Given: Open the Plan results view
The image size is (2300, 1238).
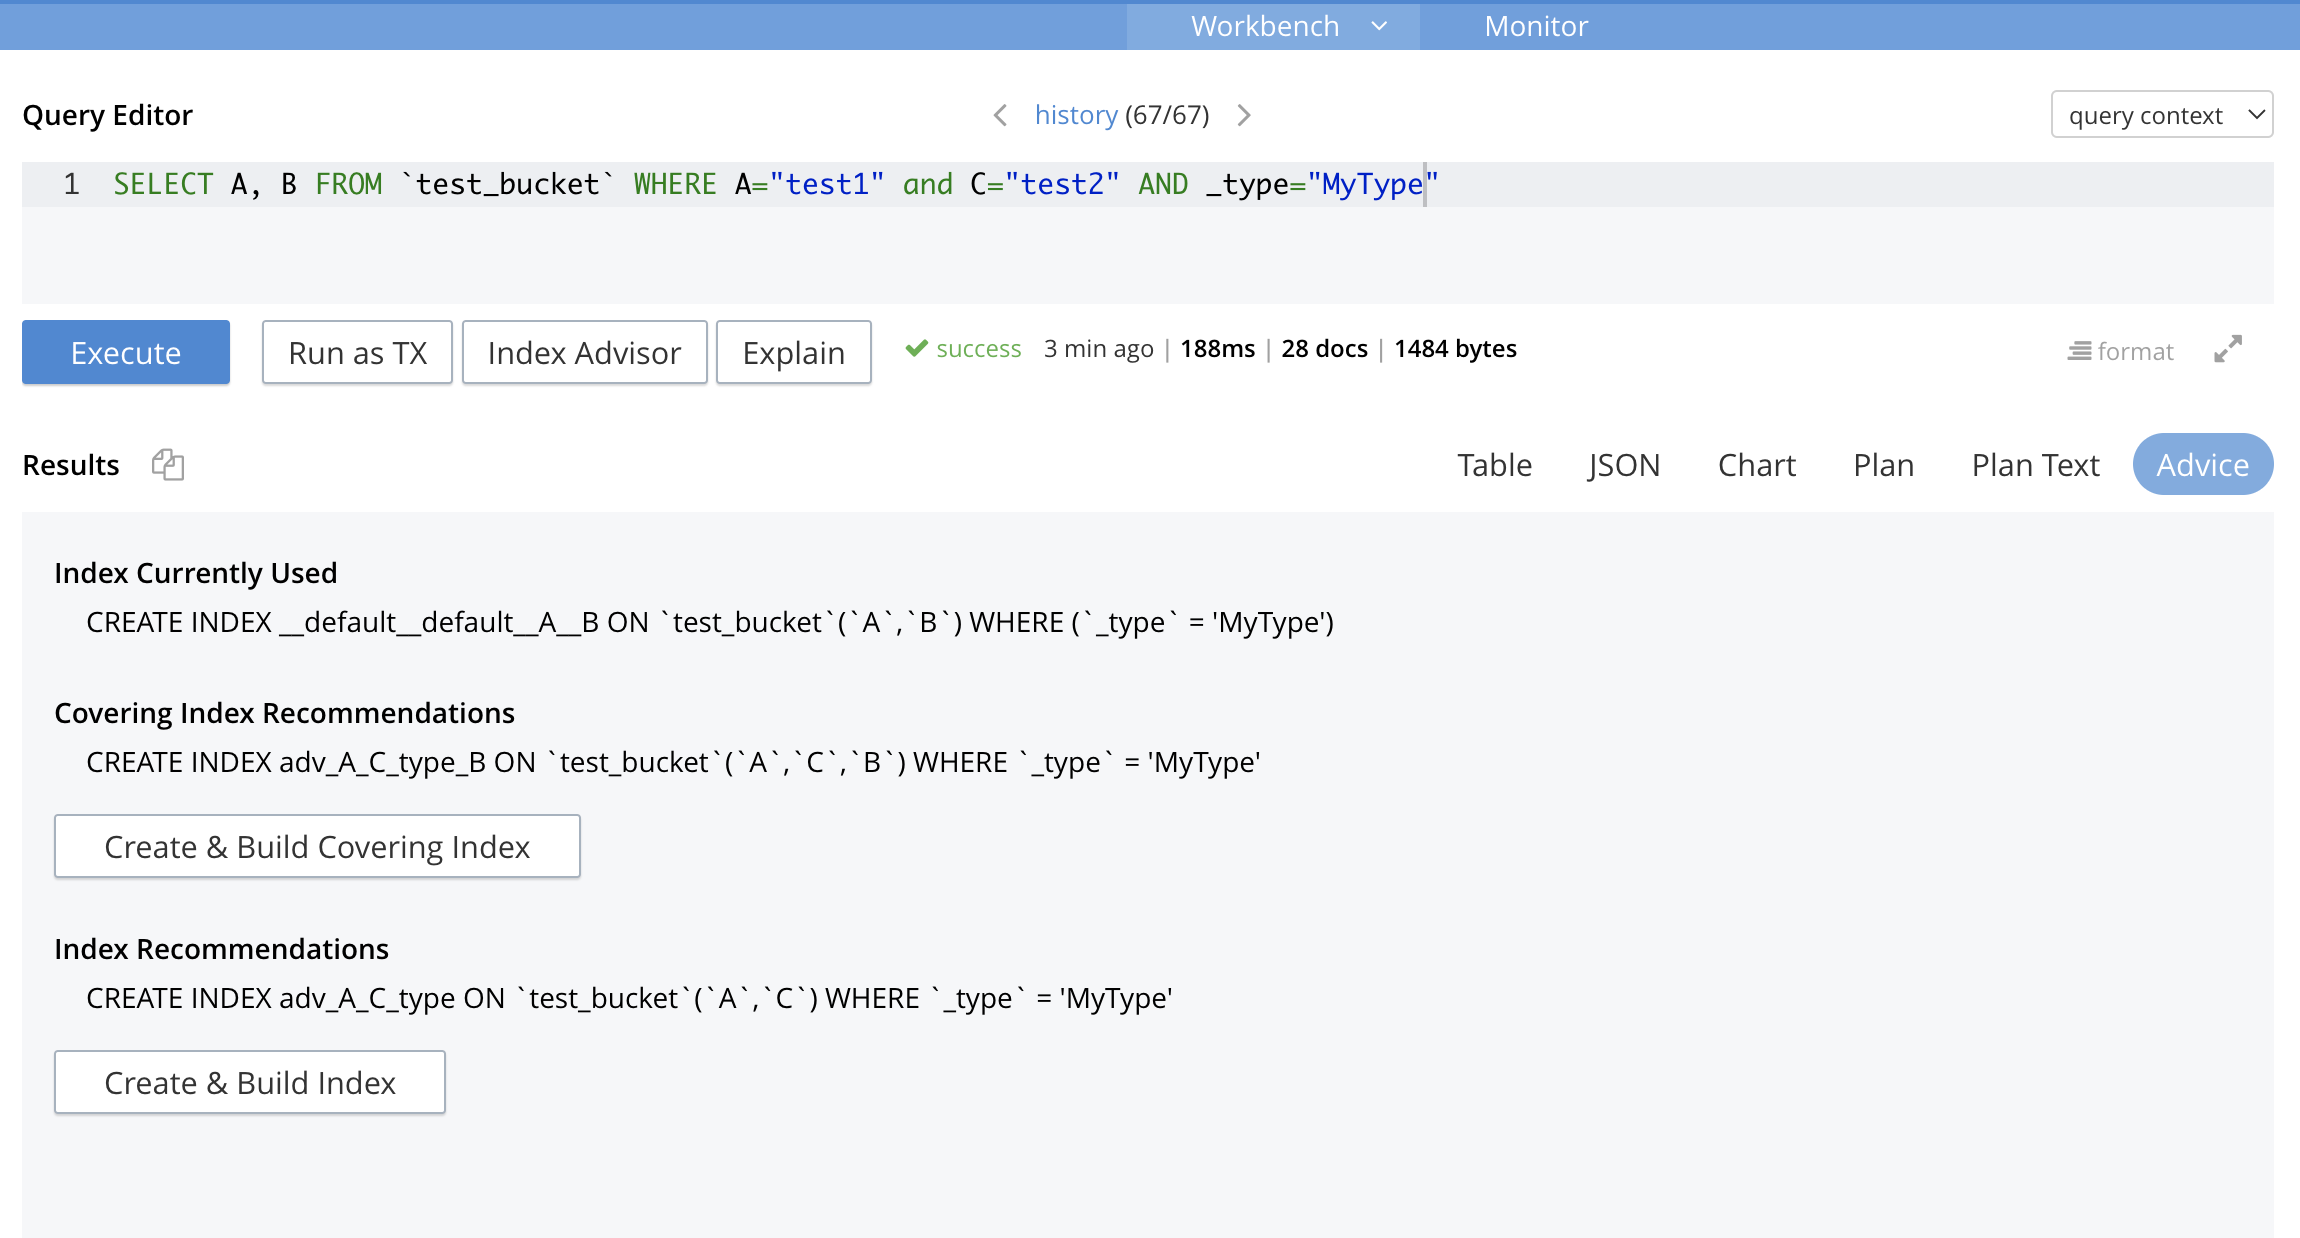Looking at the screenshot, I should (x=1883, y=465).
